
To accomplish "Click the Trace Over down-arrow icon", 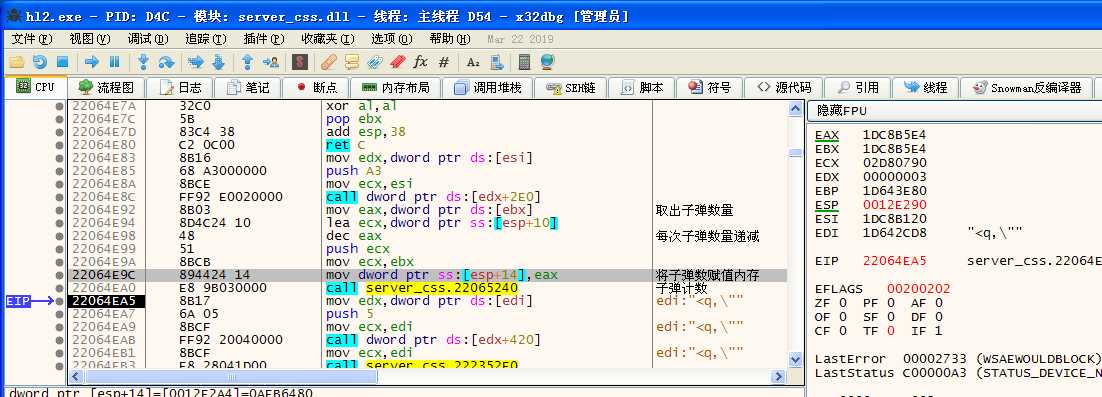I will (218, 62).
